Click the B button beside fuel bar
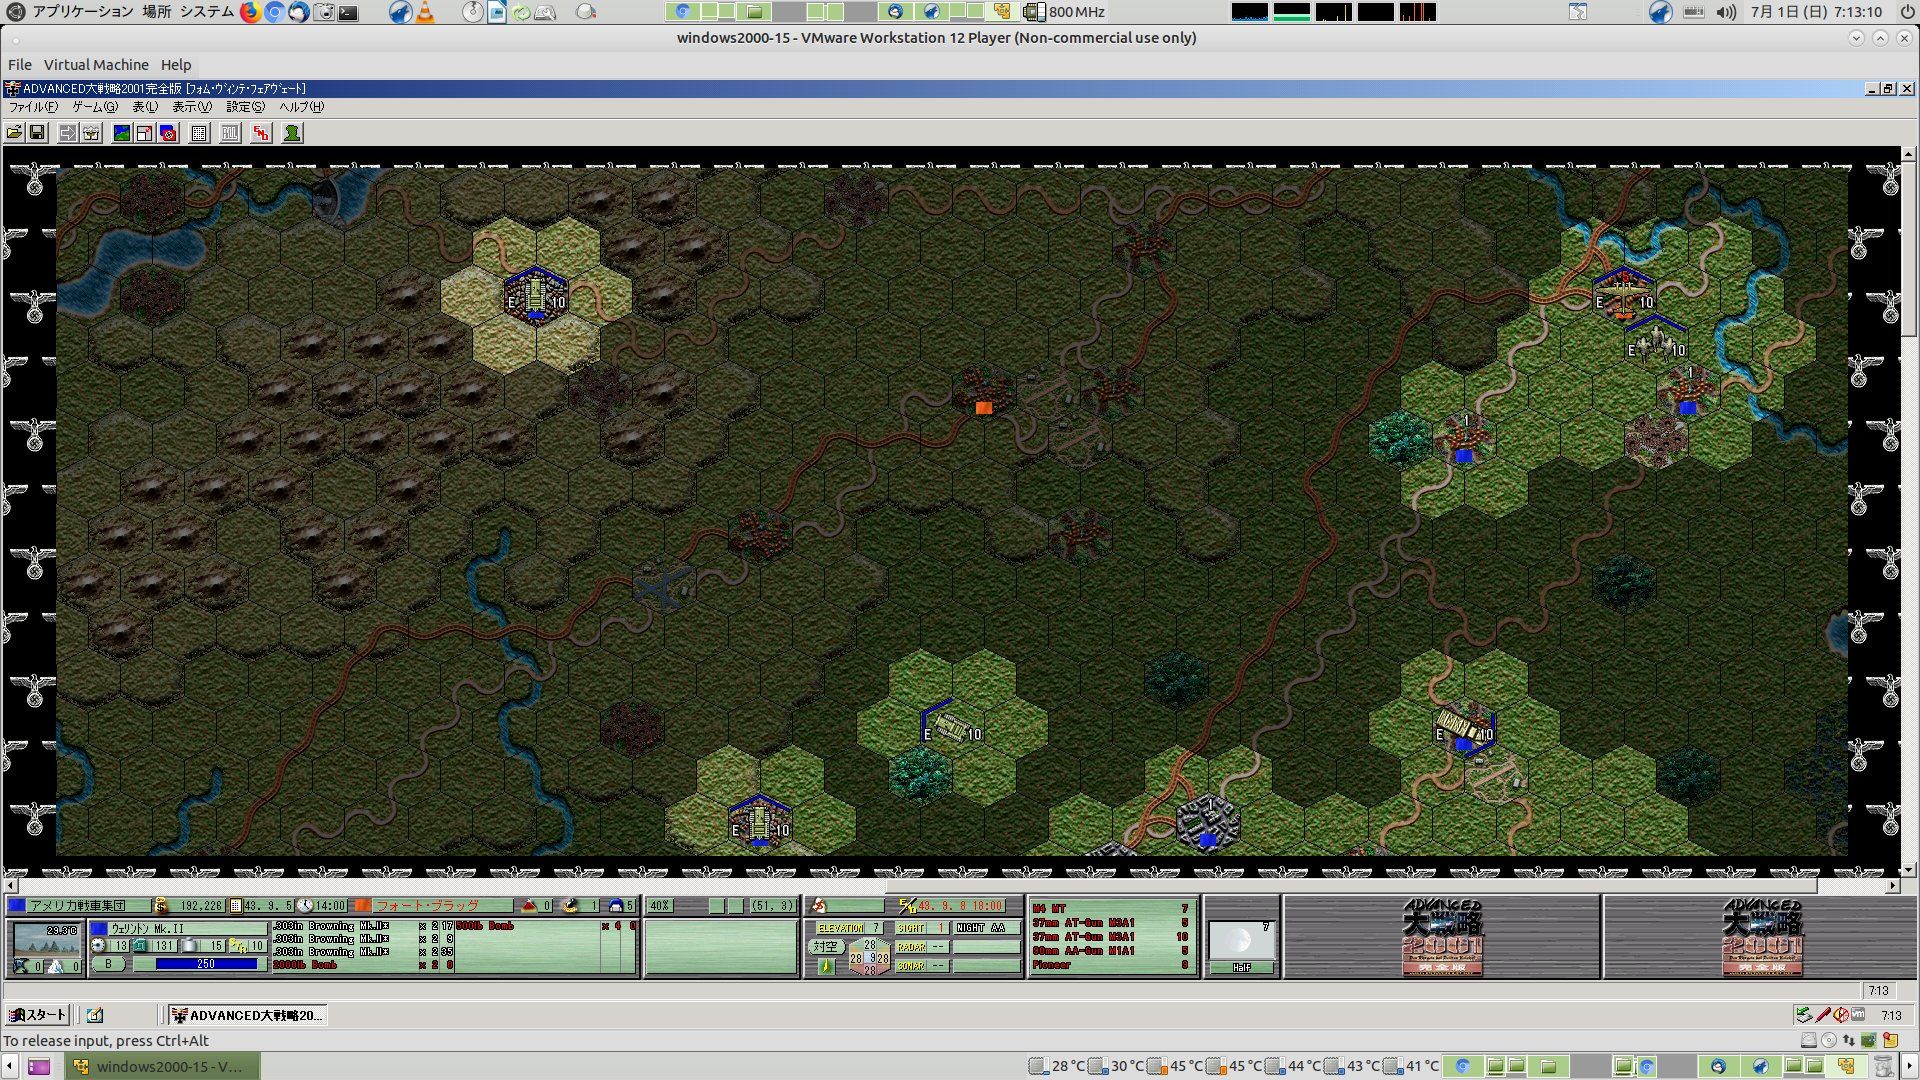The height and width of the screenshot is (1080, 1920). pos(108,964)
